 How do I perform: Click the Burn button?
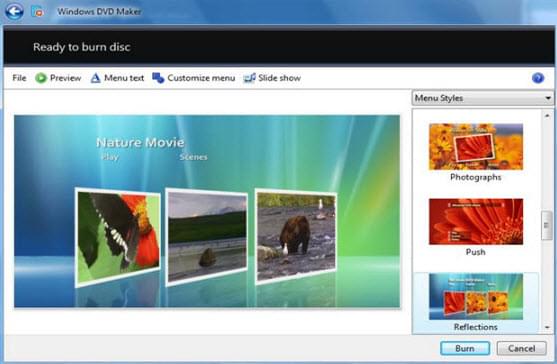[x=465, y=348]
